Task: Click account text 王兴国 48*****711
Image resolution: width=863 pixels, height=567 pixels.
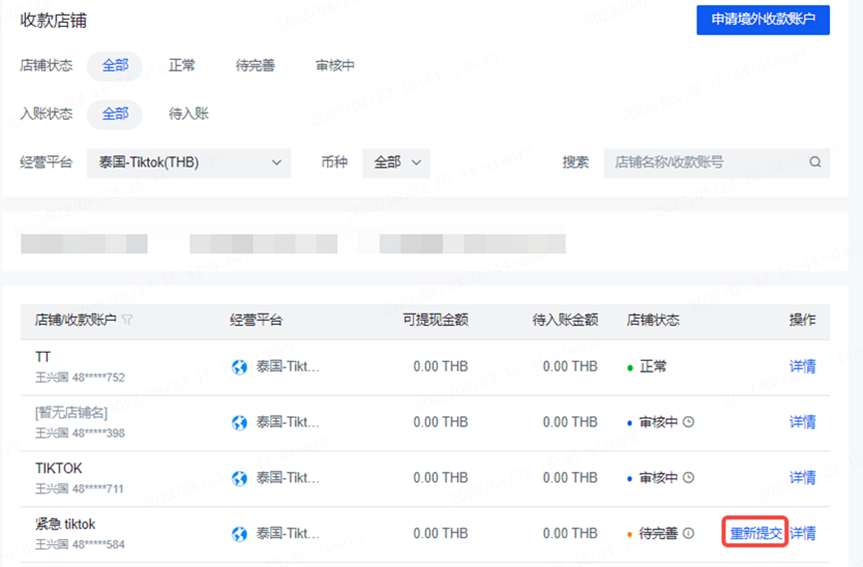Action: (79, 489)
